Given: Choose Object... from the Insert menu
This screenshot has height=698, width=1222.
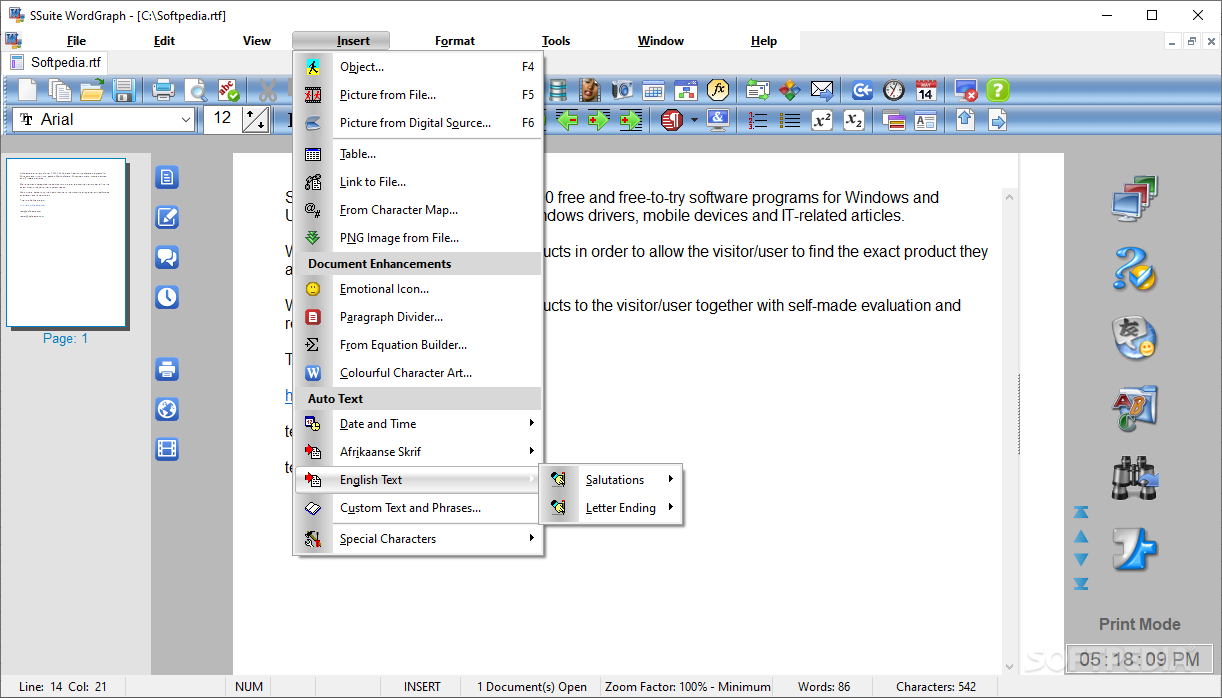Looking at the screenshot, I should pos(419,67).
